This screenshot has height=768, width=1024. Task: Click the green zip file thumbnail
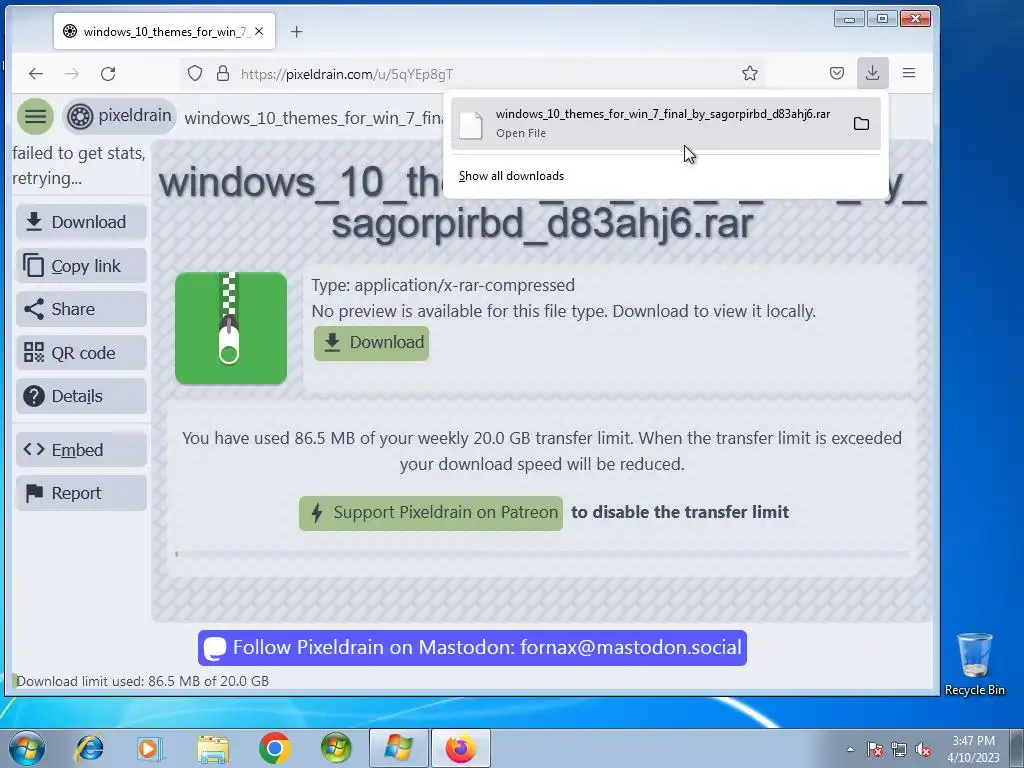tap(231, 328)
